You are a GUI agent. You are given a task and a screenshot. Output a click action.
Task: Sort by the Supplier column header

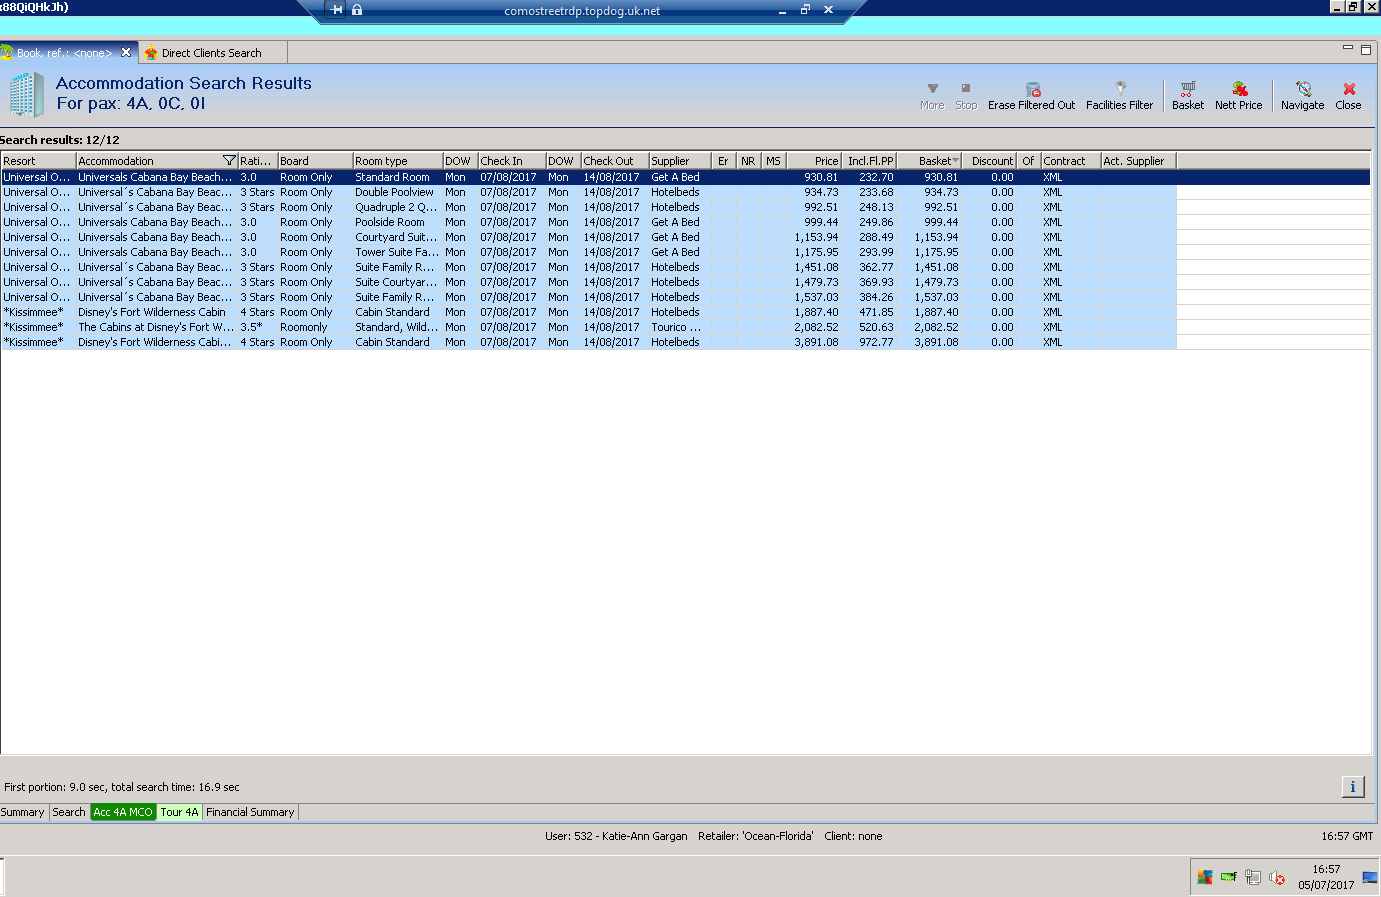(x=680, y=161)
